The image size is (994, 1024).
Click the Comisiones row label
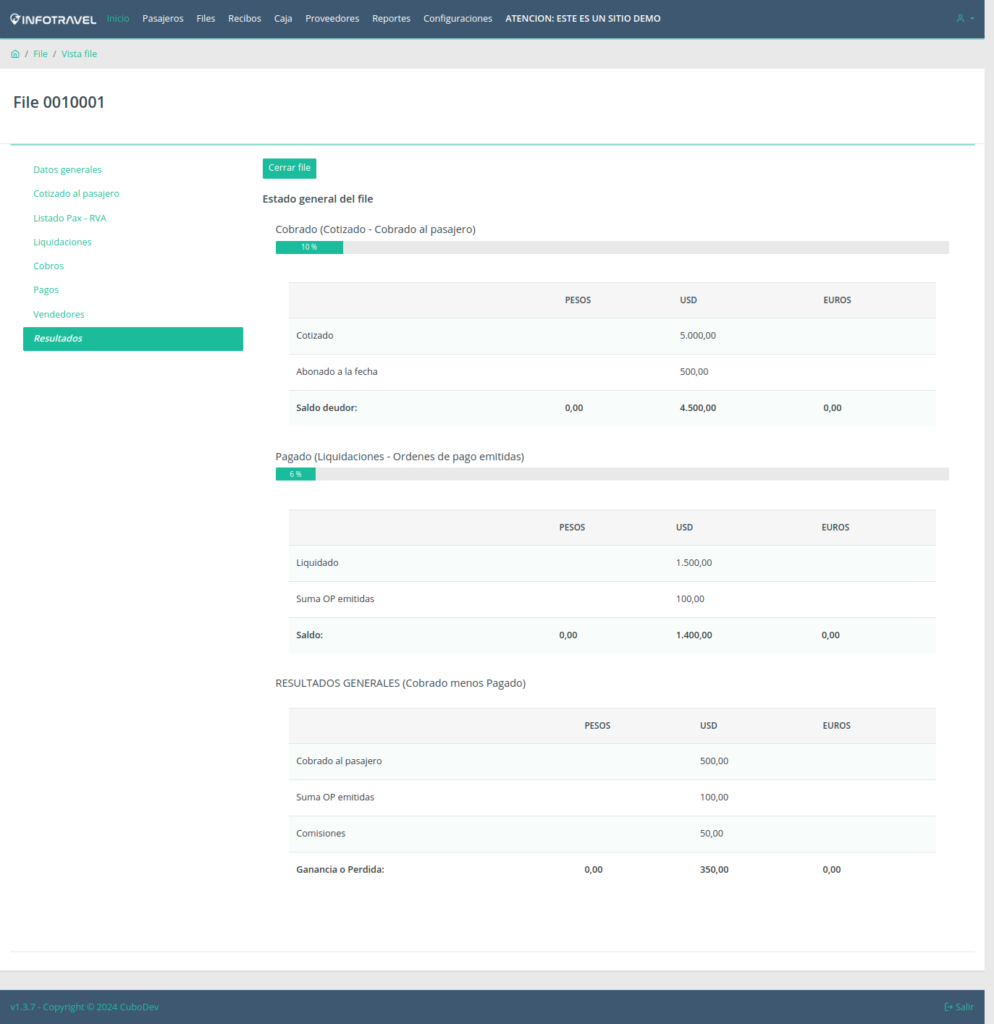coord(321,834)
